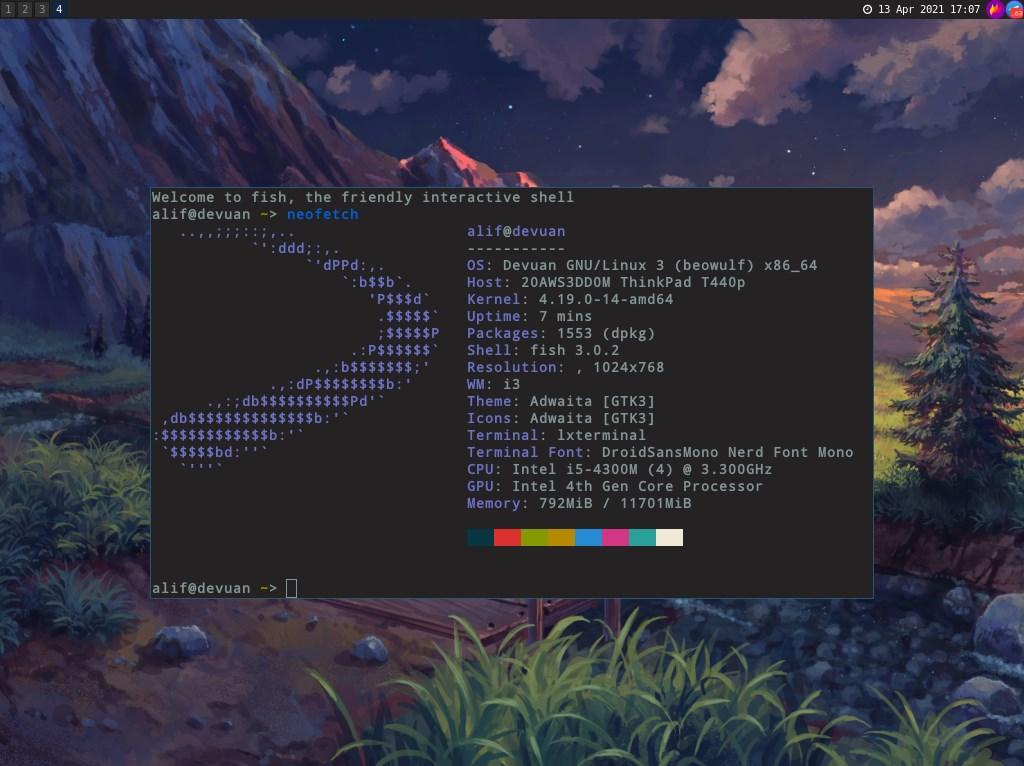Click the "Shell: fish 3.0.2" line
The image size is (1024, 766).
[543, 350]
